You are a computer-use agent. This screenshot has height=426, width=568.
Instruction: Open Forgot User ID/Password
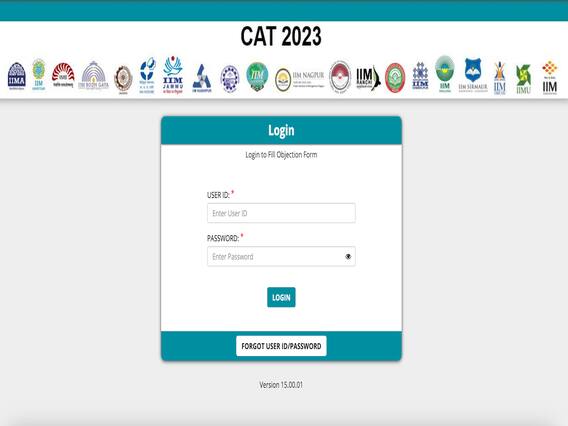coord(281,346)
